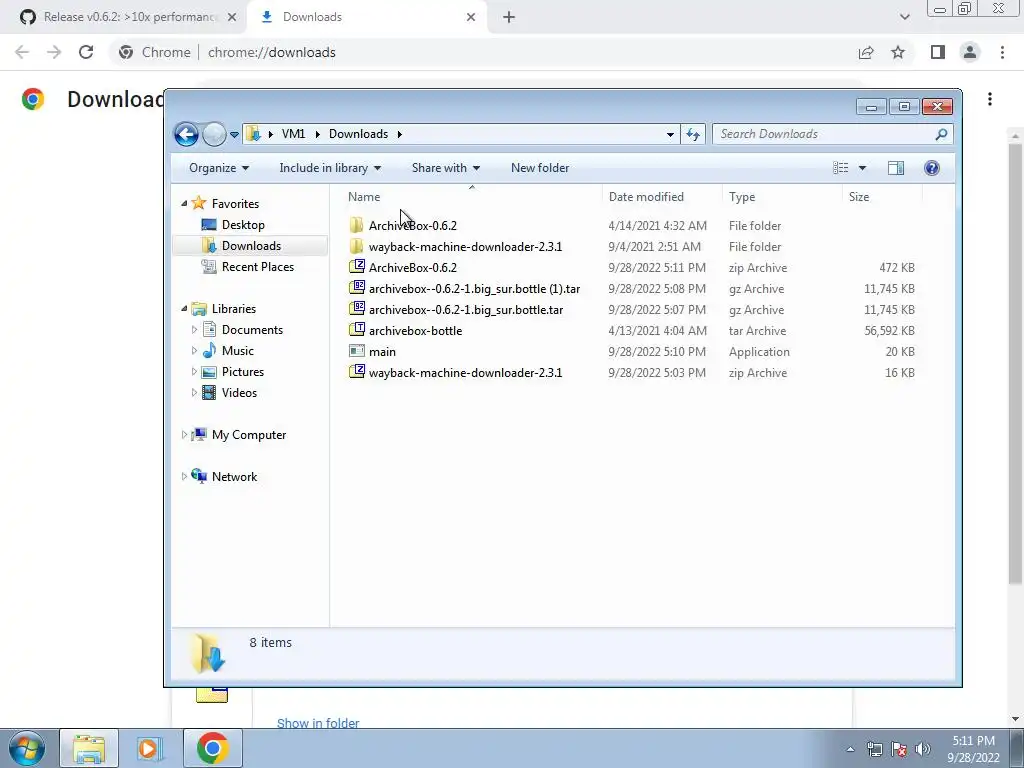The width and height of the screenshot is (1024, 768).
Task: Open the arrow after the Downloads breadcrumb
Action: (399, 134)
